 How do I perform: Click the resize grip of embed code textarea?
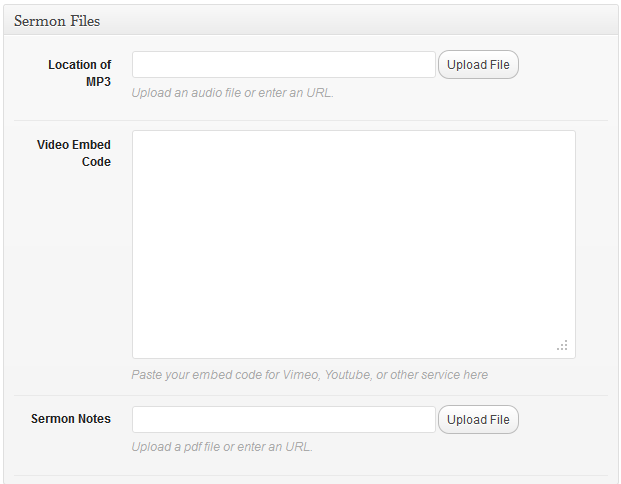pos(562,345)
